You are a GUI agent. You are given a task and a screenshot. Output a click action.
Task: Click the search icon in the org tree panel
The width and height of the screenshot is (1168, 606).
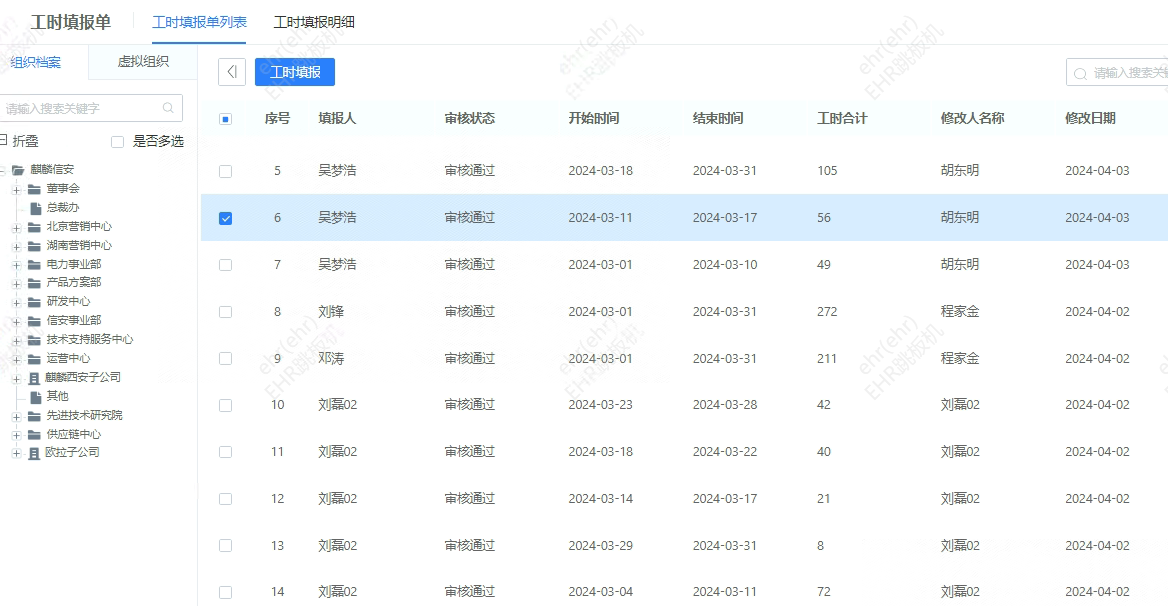(166, 108)
